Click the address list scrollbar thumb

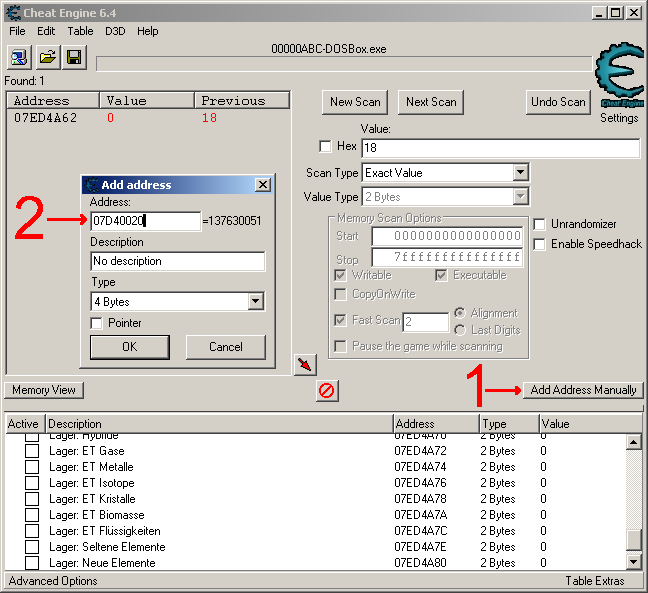[634, 541]
